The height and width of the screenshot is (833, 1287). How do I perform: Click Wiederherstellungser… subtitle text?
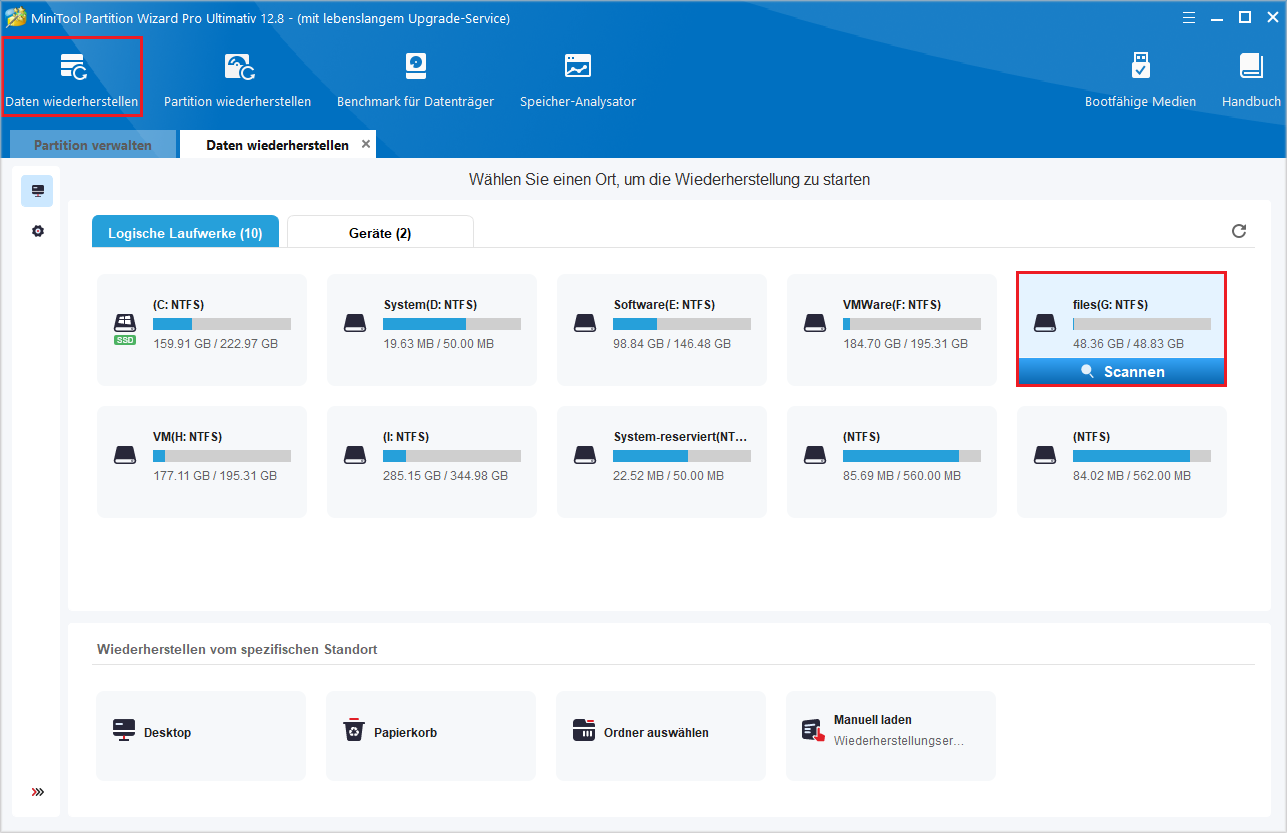click(898, 742)
